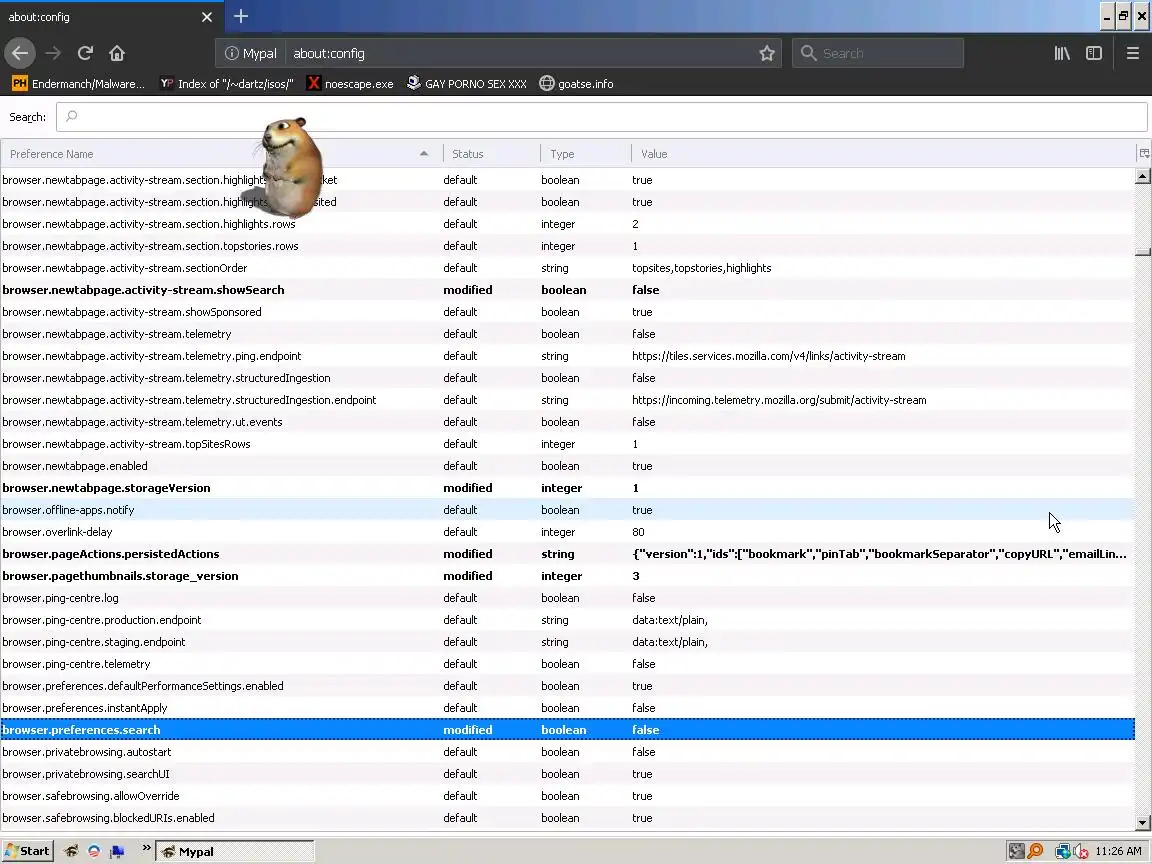Click the tiles.services.mozilla.com URL value

pyautogui.click(x=768, y=356)
